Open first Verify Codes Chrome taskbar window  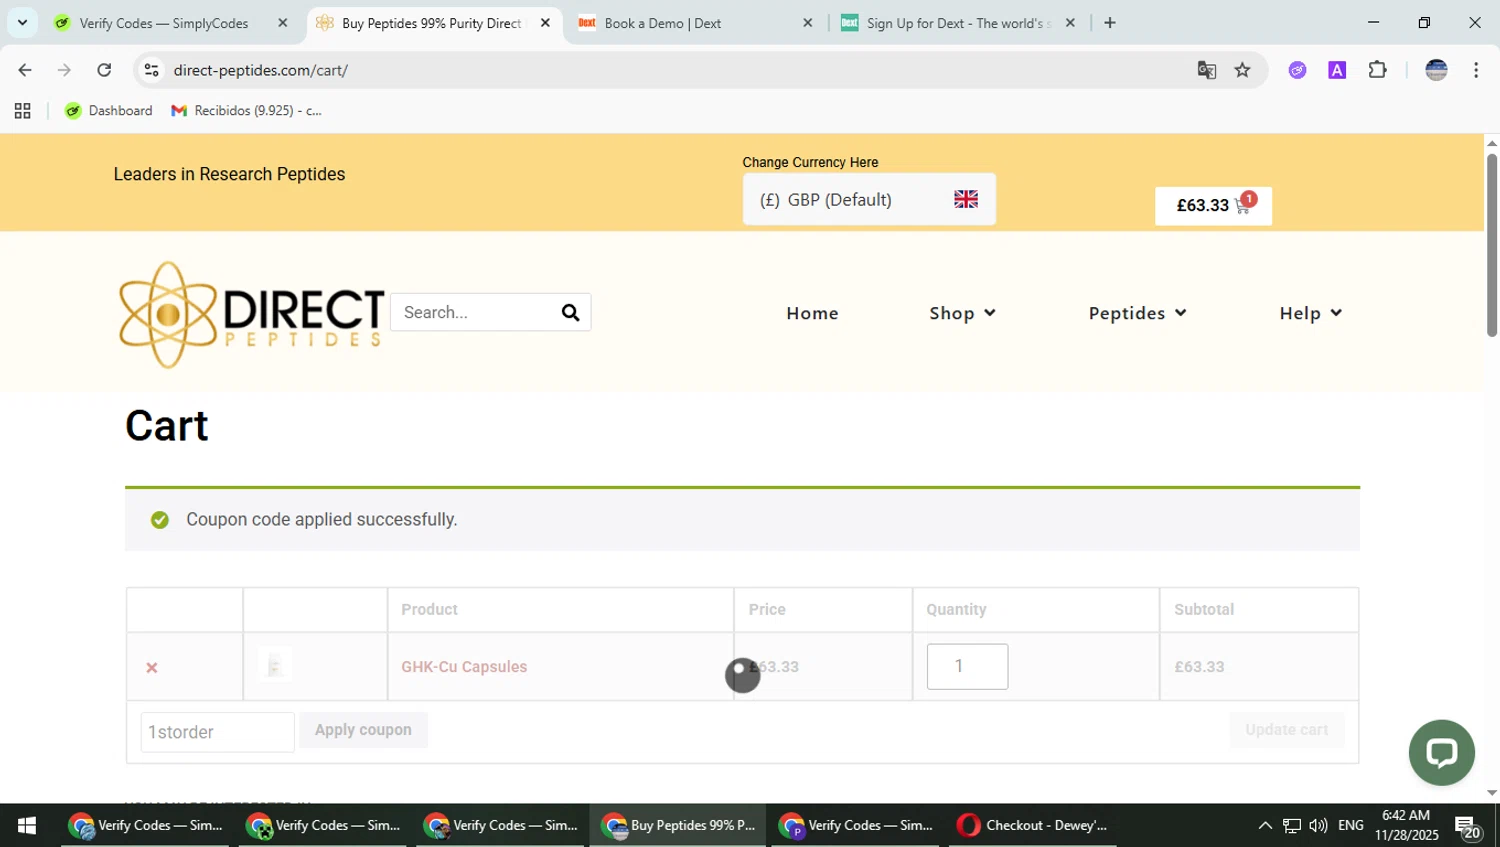tap(146, 825)
